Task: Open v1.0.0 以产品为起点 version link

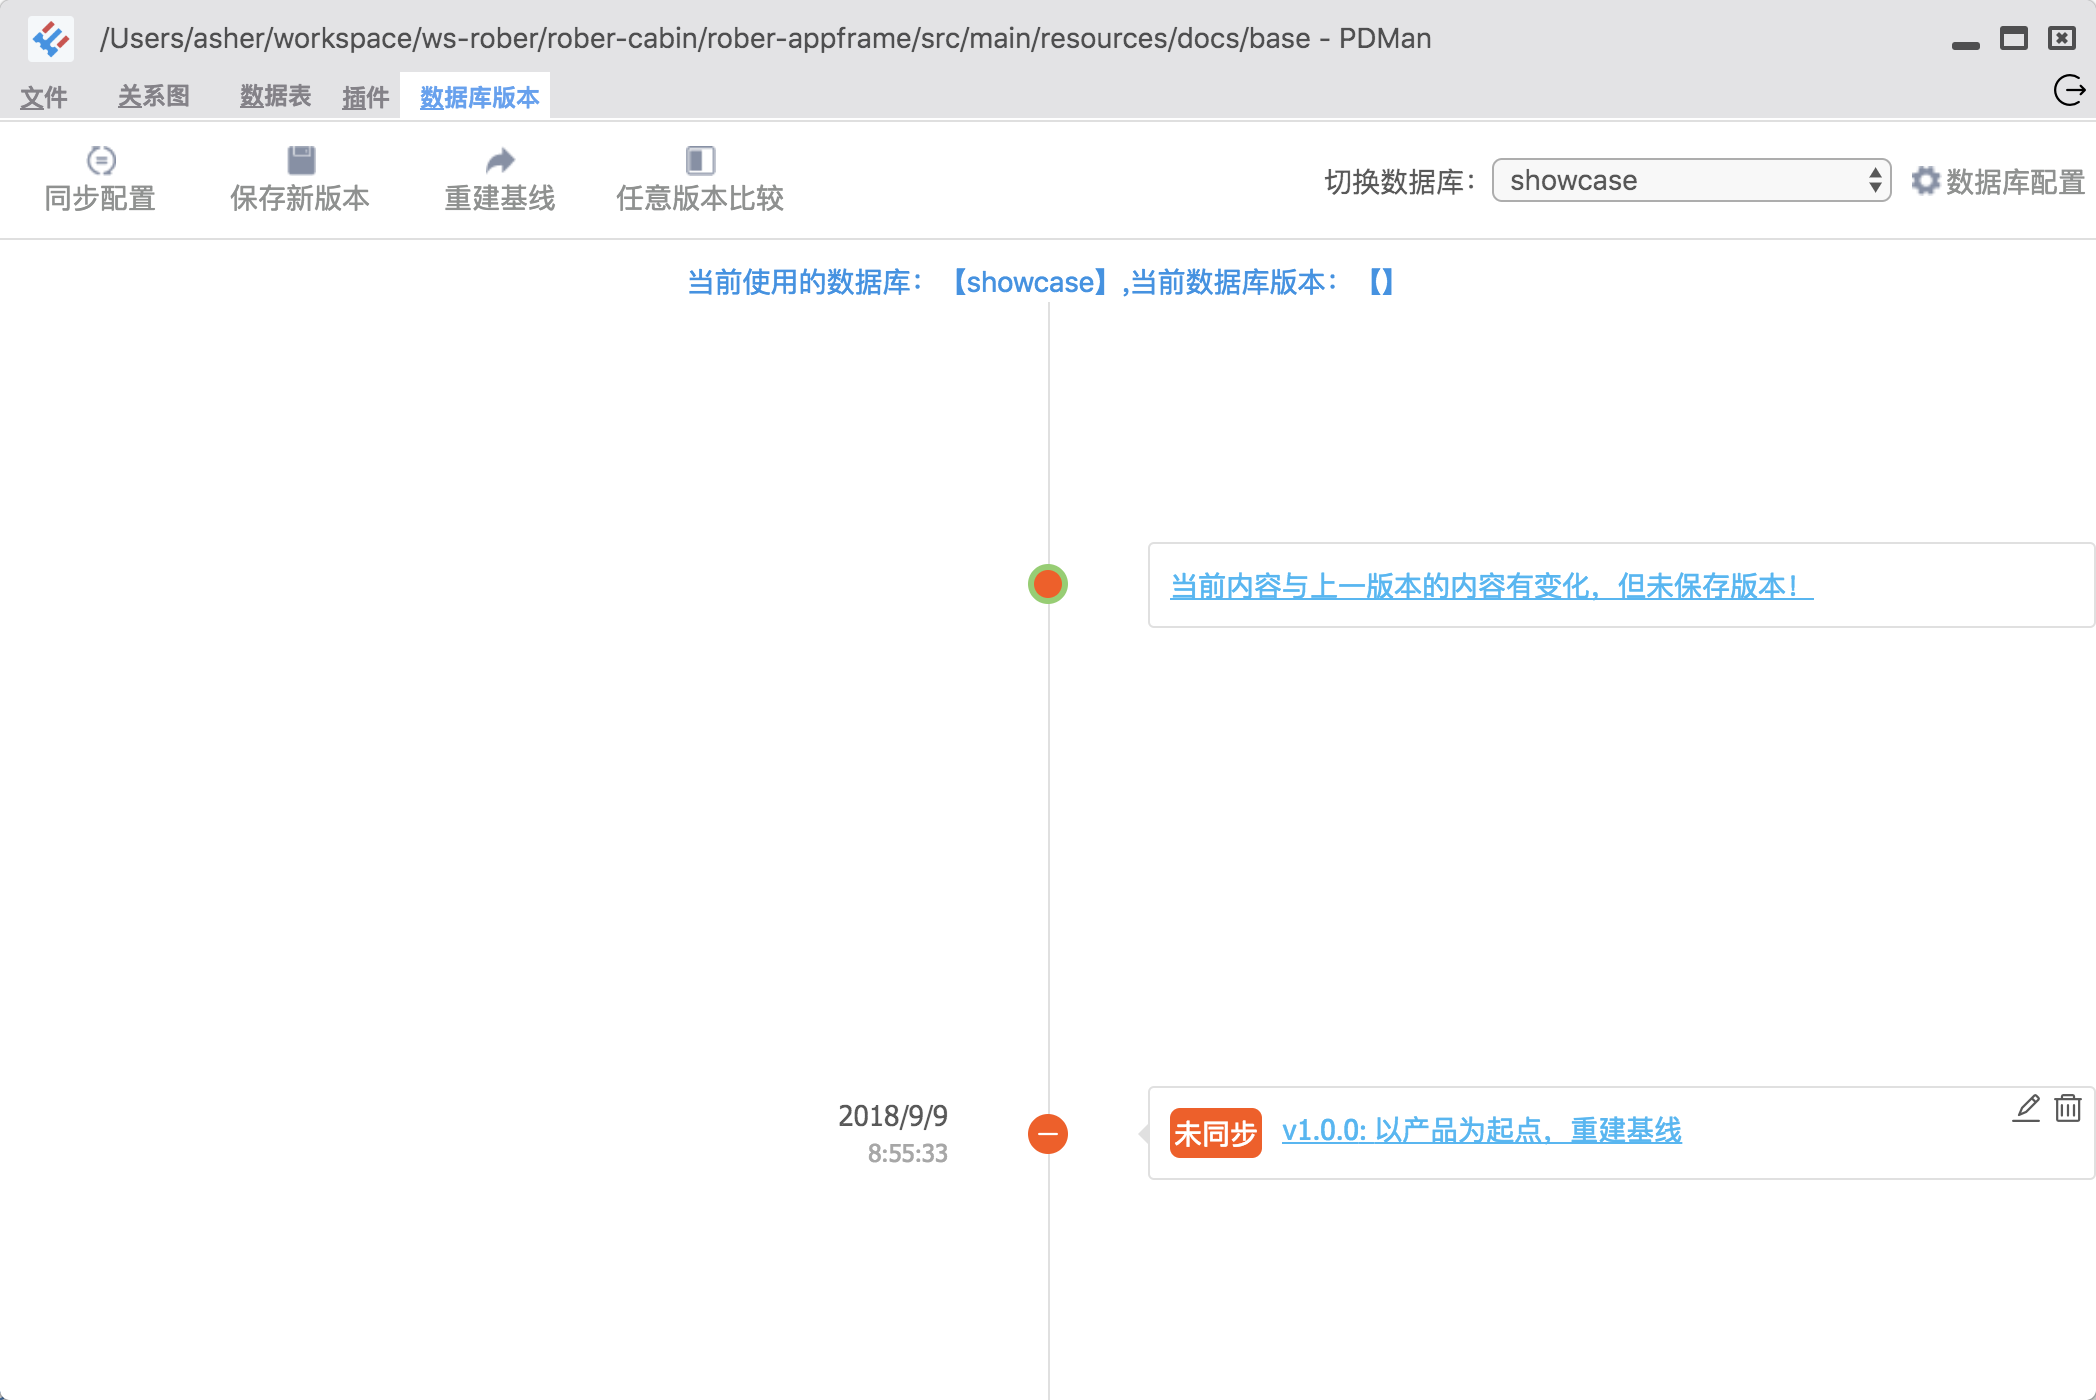Action: tap(1481, 1131)
